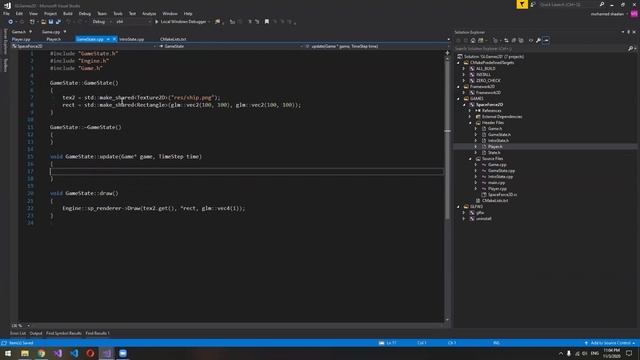640x360 pixels.
Task: Click Add to Source Control
Action: pos(610,343)
